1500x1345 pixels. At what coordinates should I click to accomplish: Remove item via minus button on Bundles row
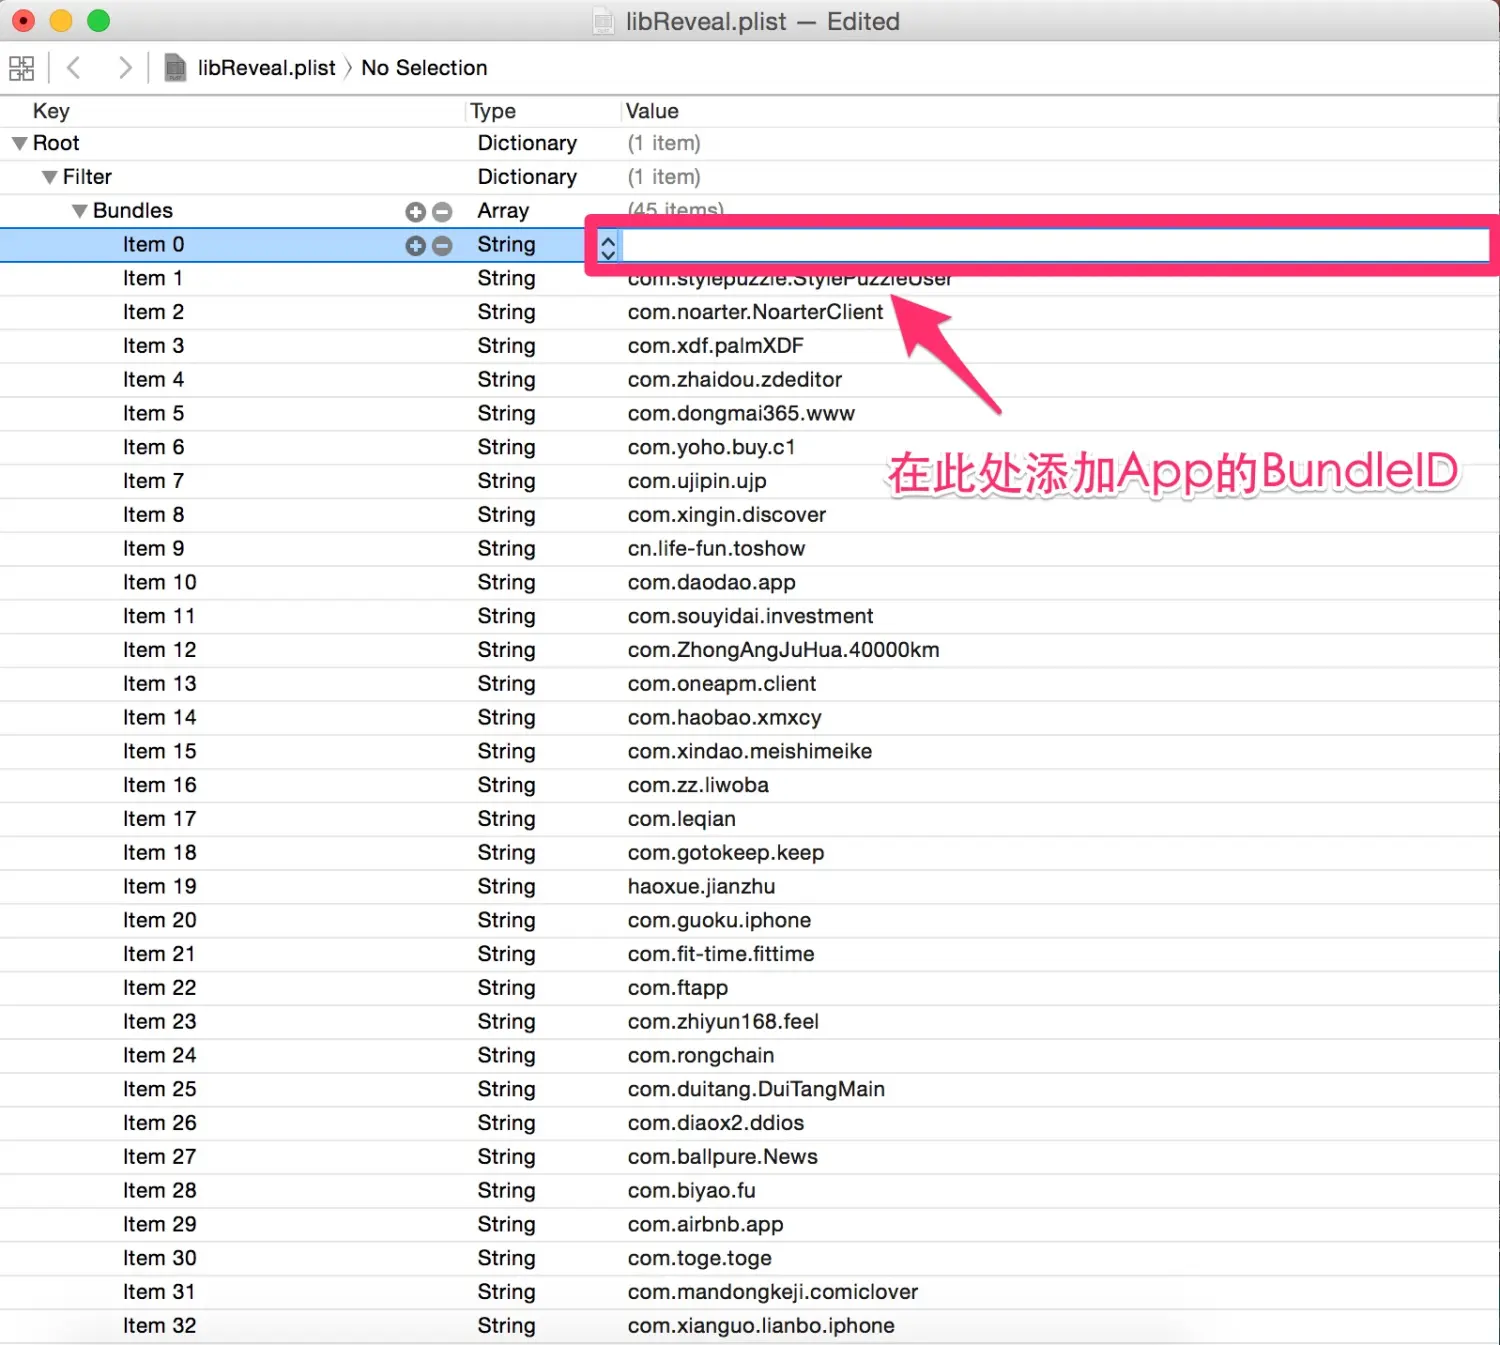pos(442,212)
